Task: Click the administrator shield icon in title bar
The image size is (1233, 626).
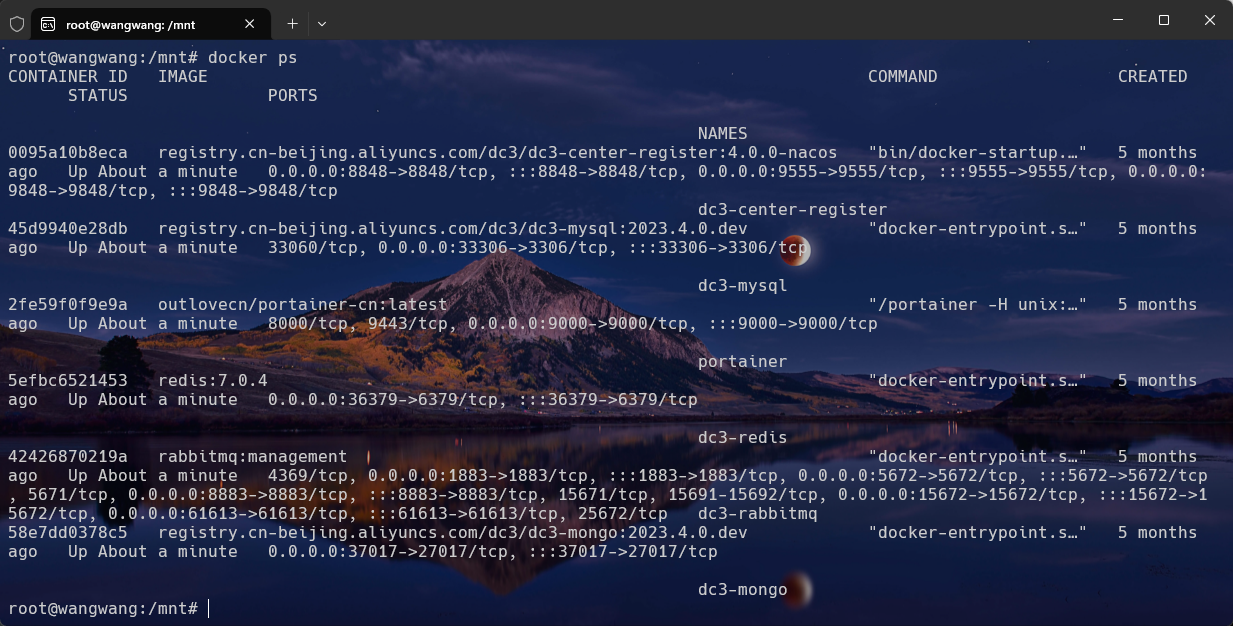Action: tap(17, 23)
